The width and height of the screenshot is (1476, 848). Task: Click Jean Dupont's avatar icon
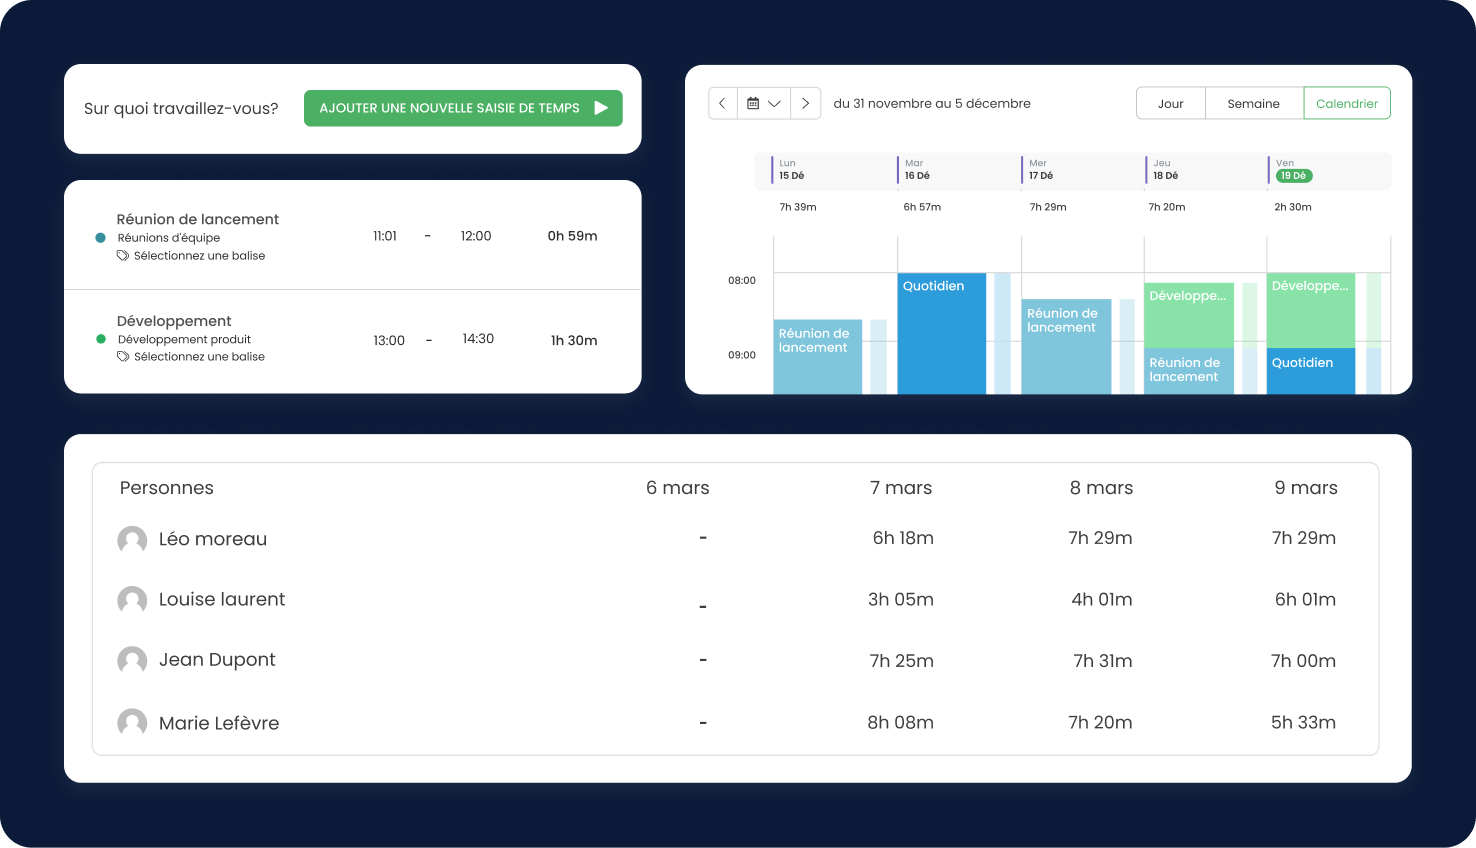[x=132, y=660]
